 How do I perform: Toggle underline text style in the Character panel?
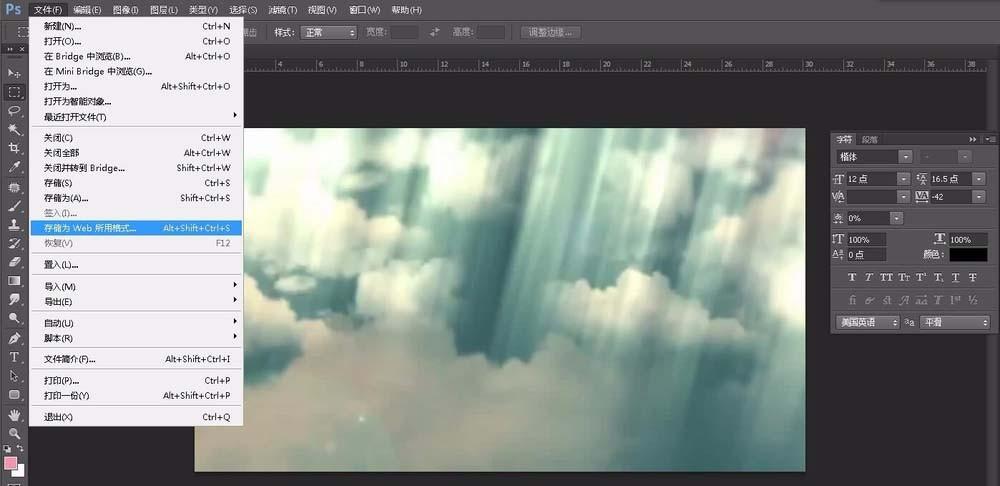[x=955, y=277]
